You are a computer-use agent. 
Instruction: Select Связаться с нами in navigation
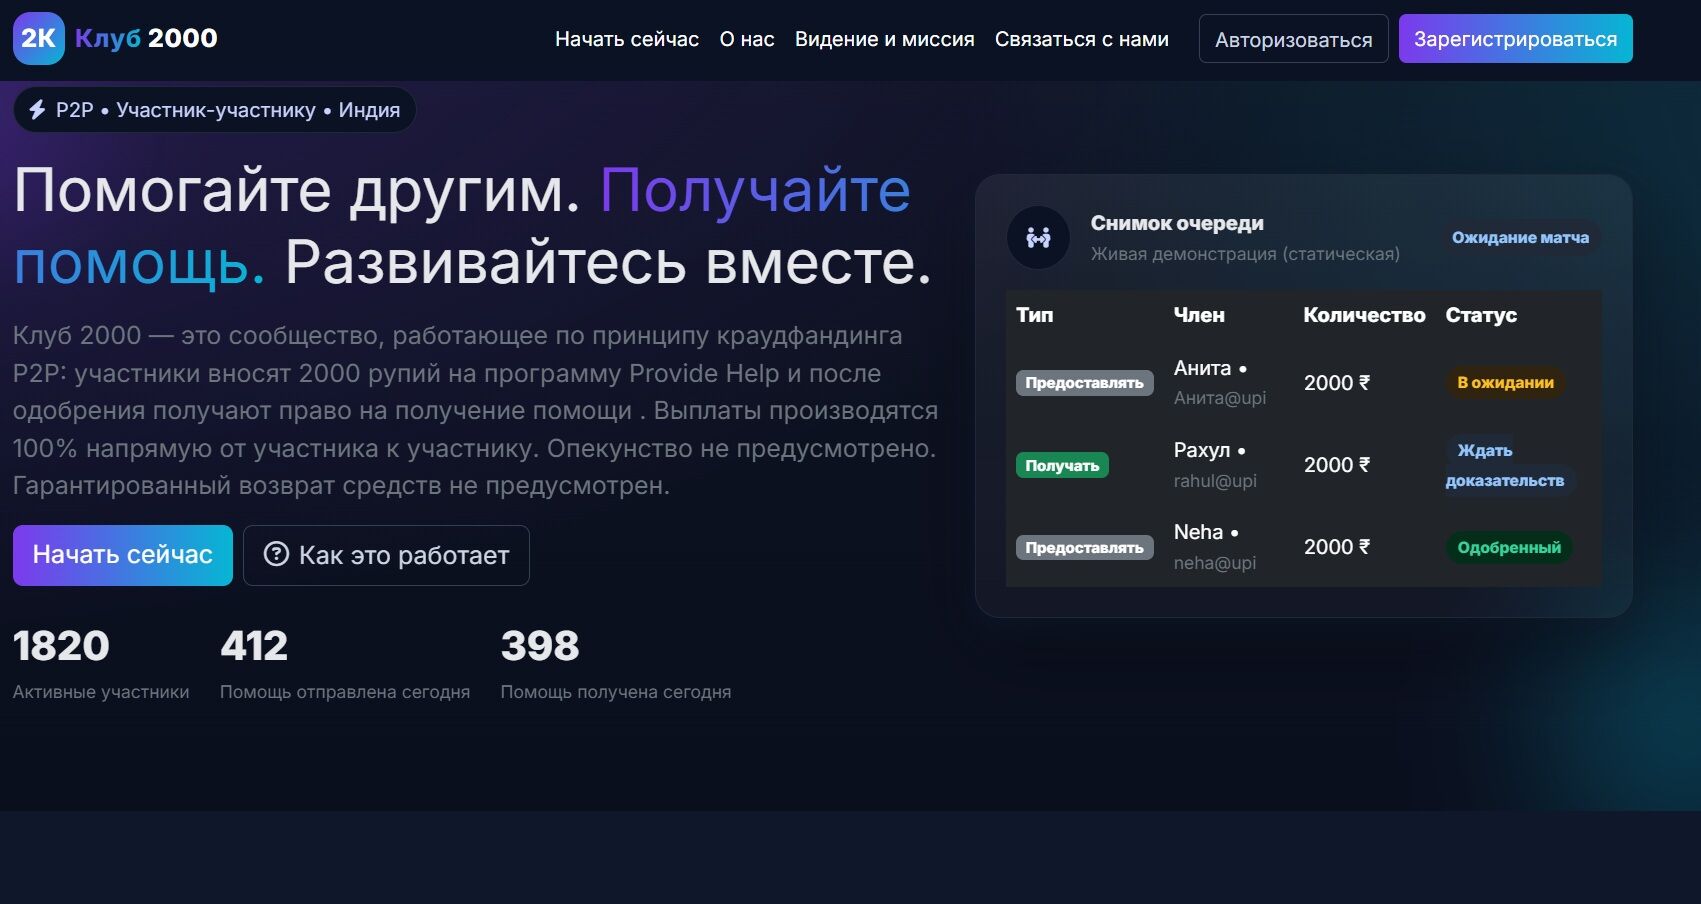(x=1081, y=39)
